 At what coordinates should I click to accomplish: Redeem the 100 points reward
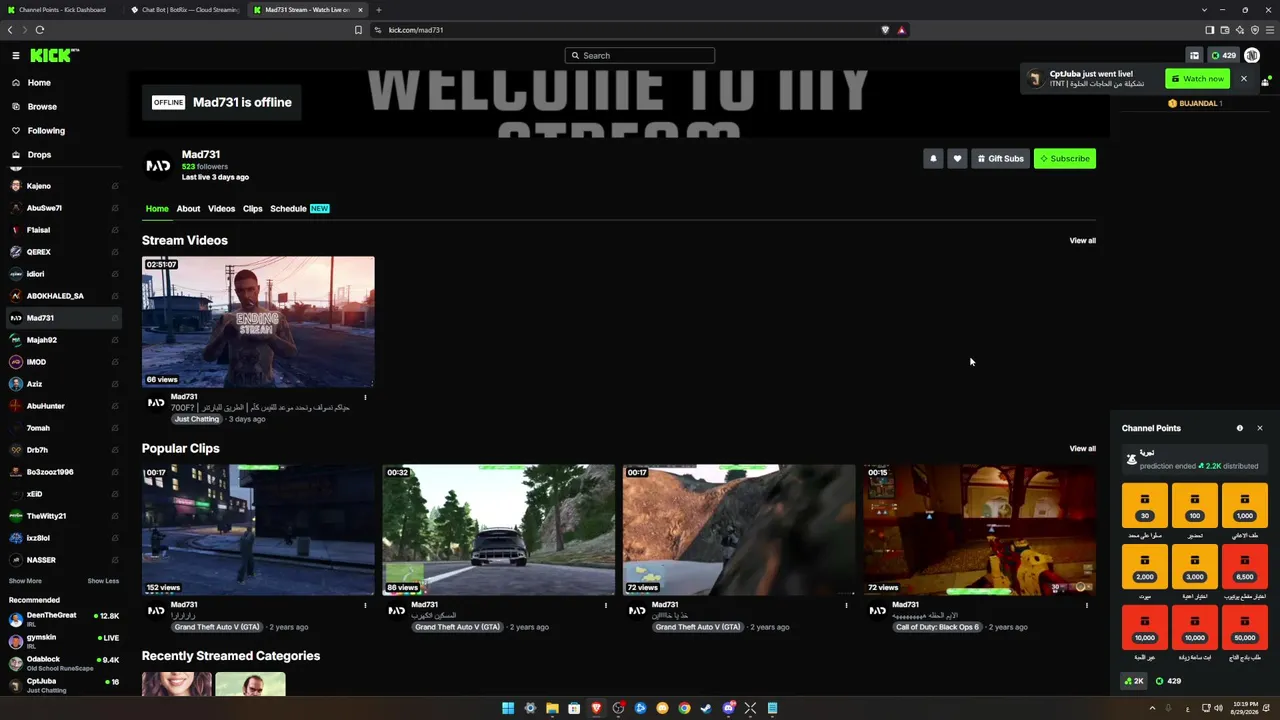(x=1195, y=506)
